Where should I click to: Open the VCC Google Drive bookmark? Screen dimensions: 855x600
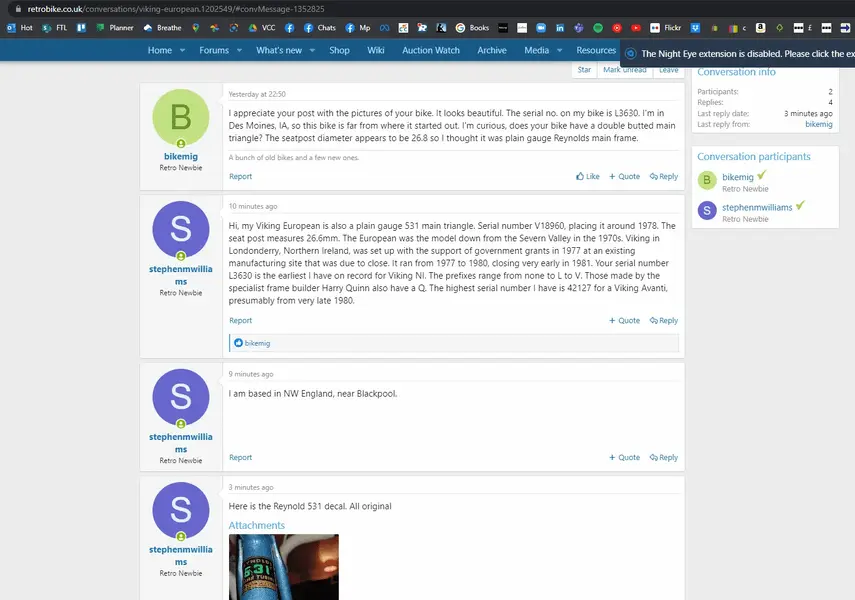coord(262,28)
